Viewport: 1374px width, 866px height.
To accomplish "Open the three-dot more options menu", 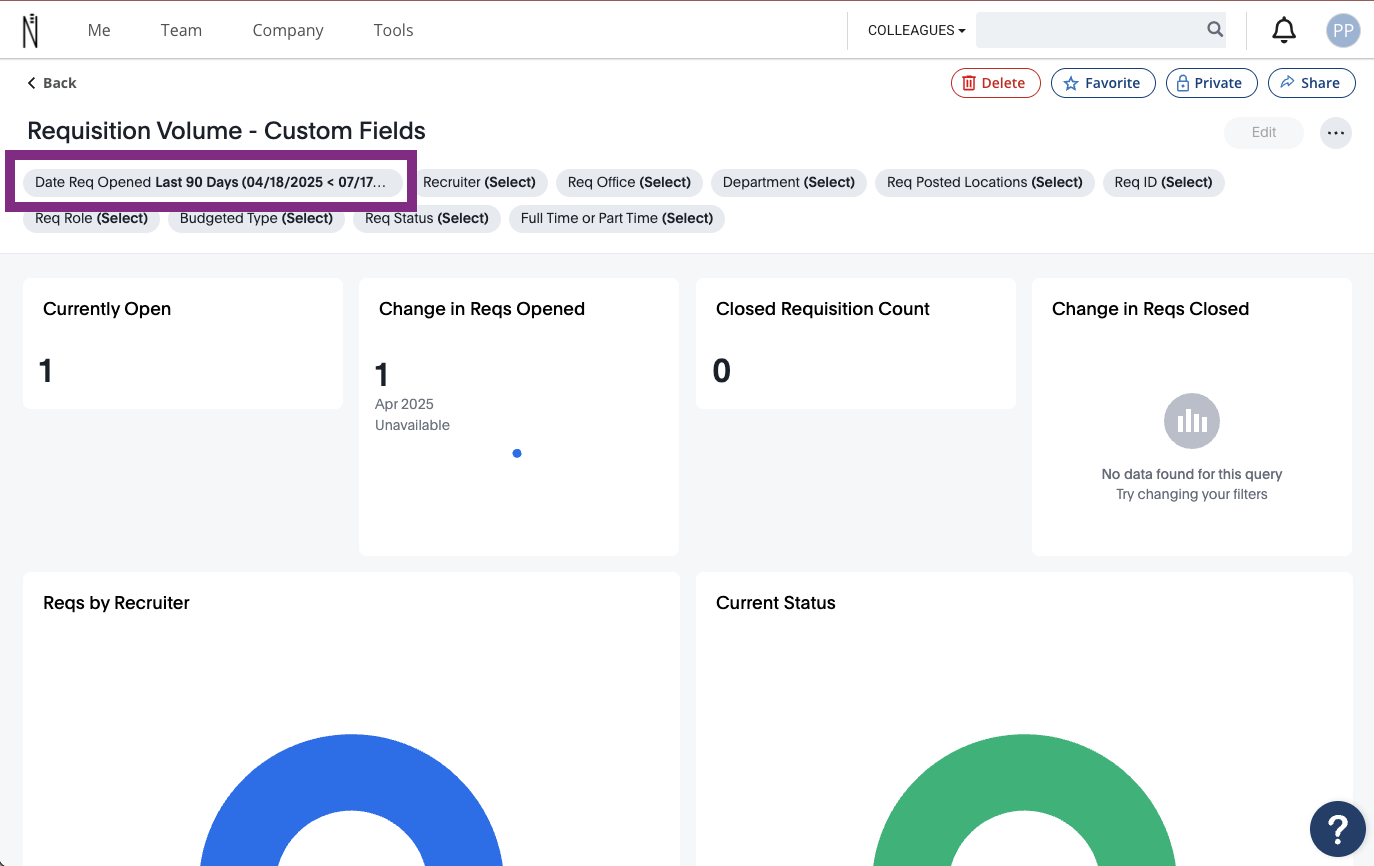I will coord(1336,133).
